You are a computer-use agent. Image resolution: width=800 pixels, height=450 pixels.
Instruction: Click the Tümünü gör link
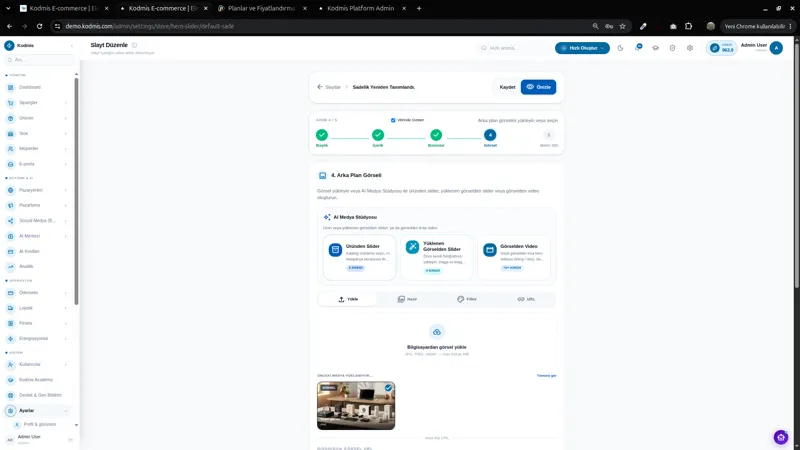pos(546,376)
